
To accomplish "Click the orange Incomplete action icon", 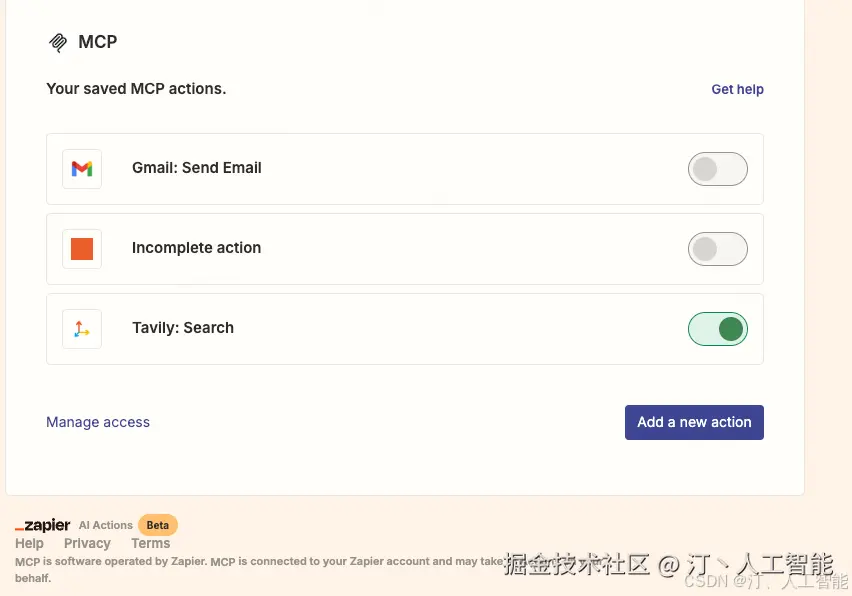I will (82, 249).
